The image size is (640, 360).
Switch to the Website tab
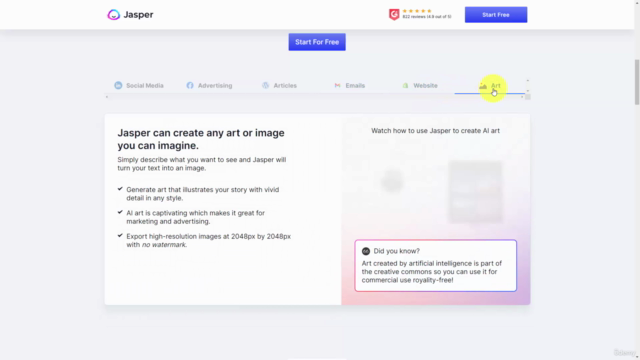point(420,85)
